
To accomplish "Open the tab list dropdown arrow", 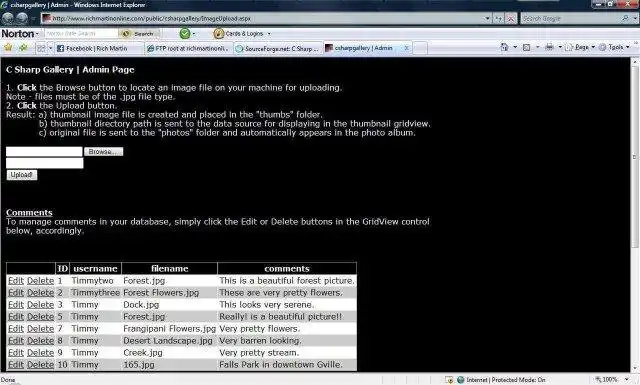I will tap(51, 49).
